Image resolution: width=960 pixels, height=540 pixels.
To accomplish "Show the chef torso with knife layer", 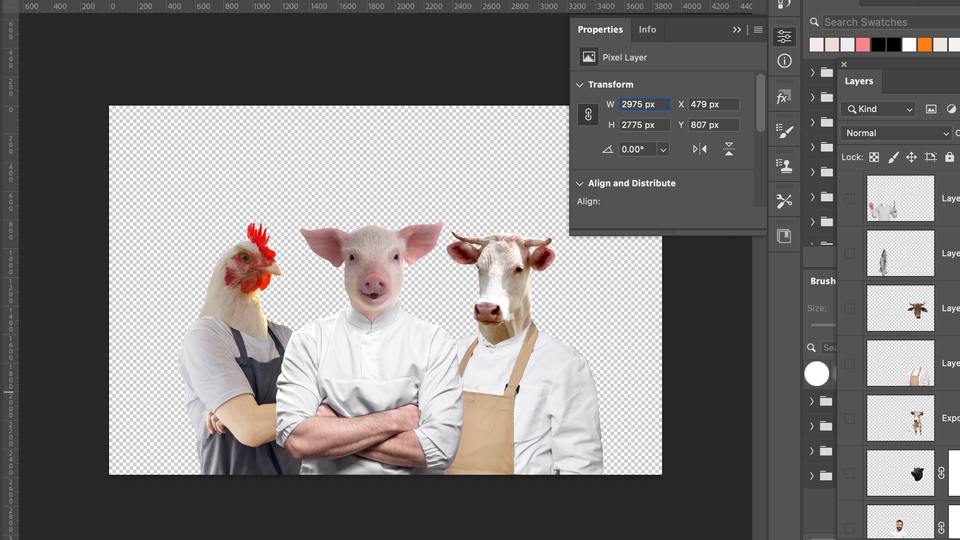I will point(850,198).
